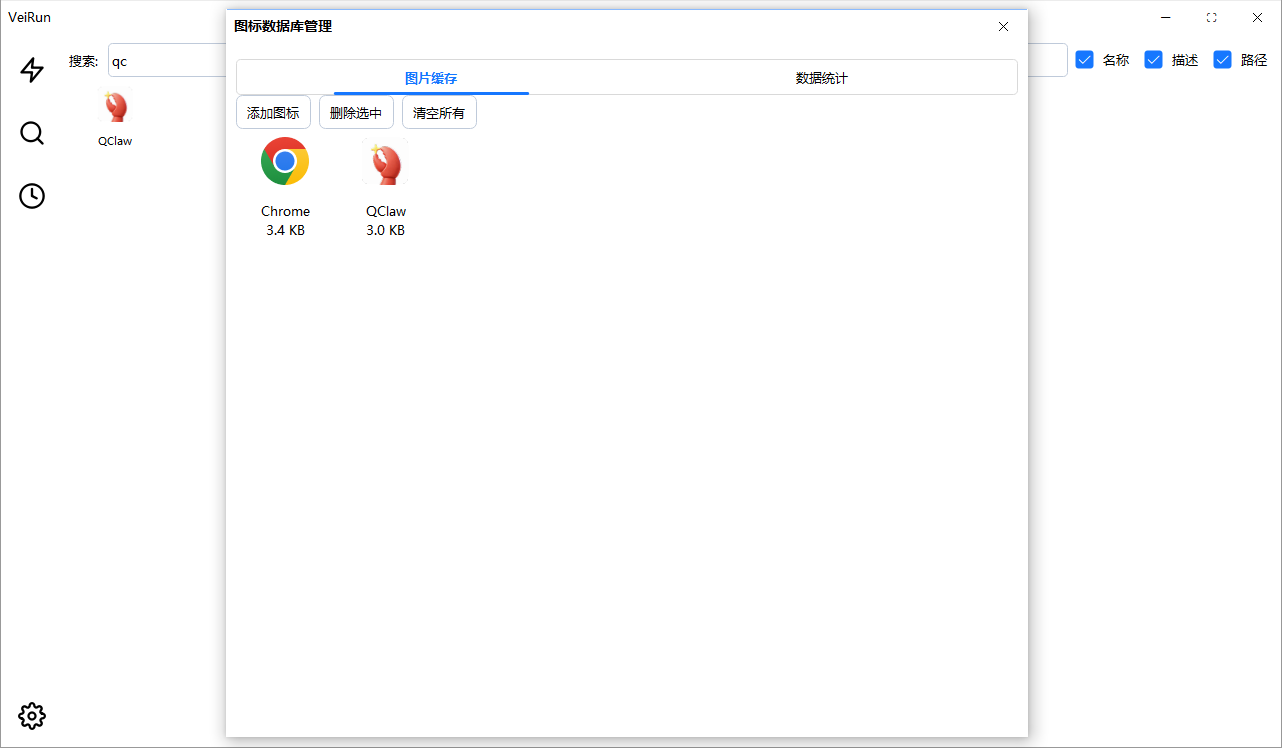Viewport: 1282px width, 748px height.
Task: Click the QClaw label under main window result
Action: (115, 141)
